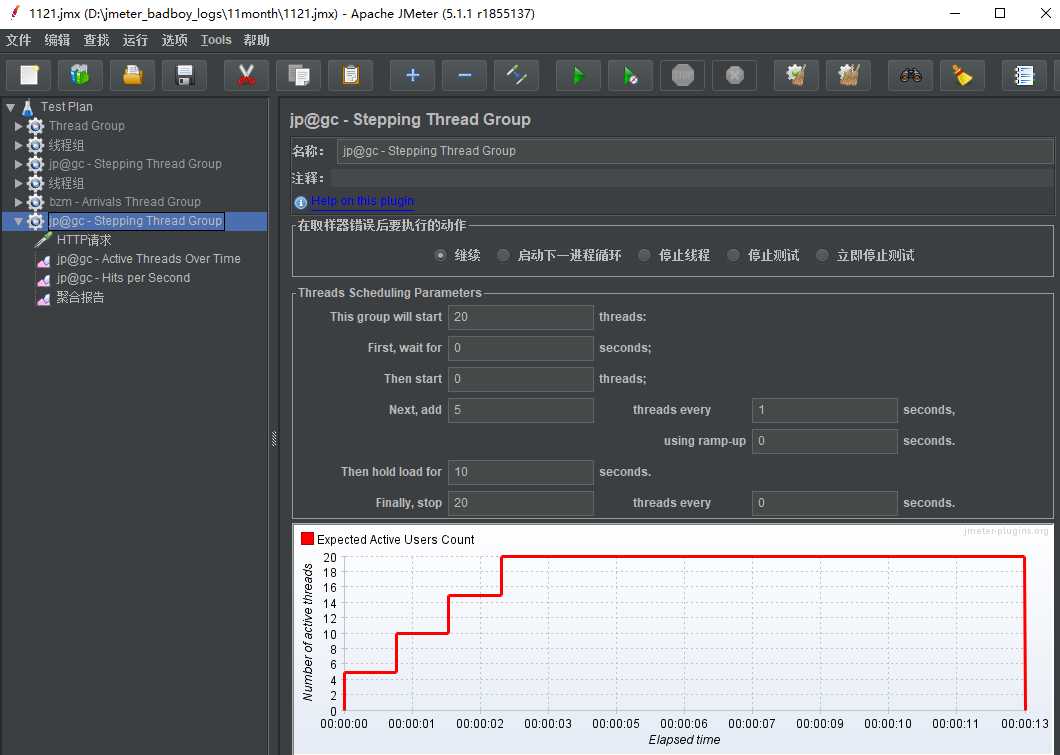Click the 聚合报告 listener icon
The image size is (1060, 755).
pos(44,297)
